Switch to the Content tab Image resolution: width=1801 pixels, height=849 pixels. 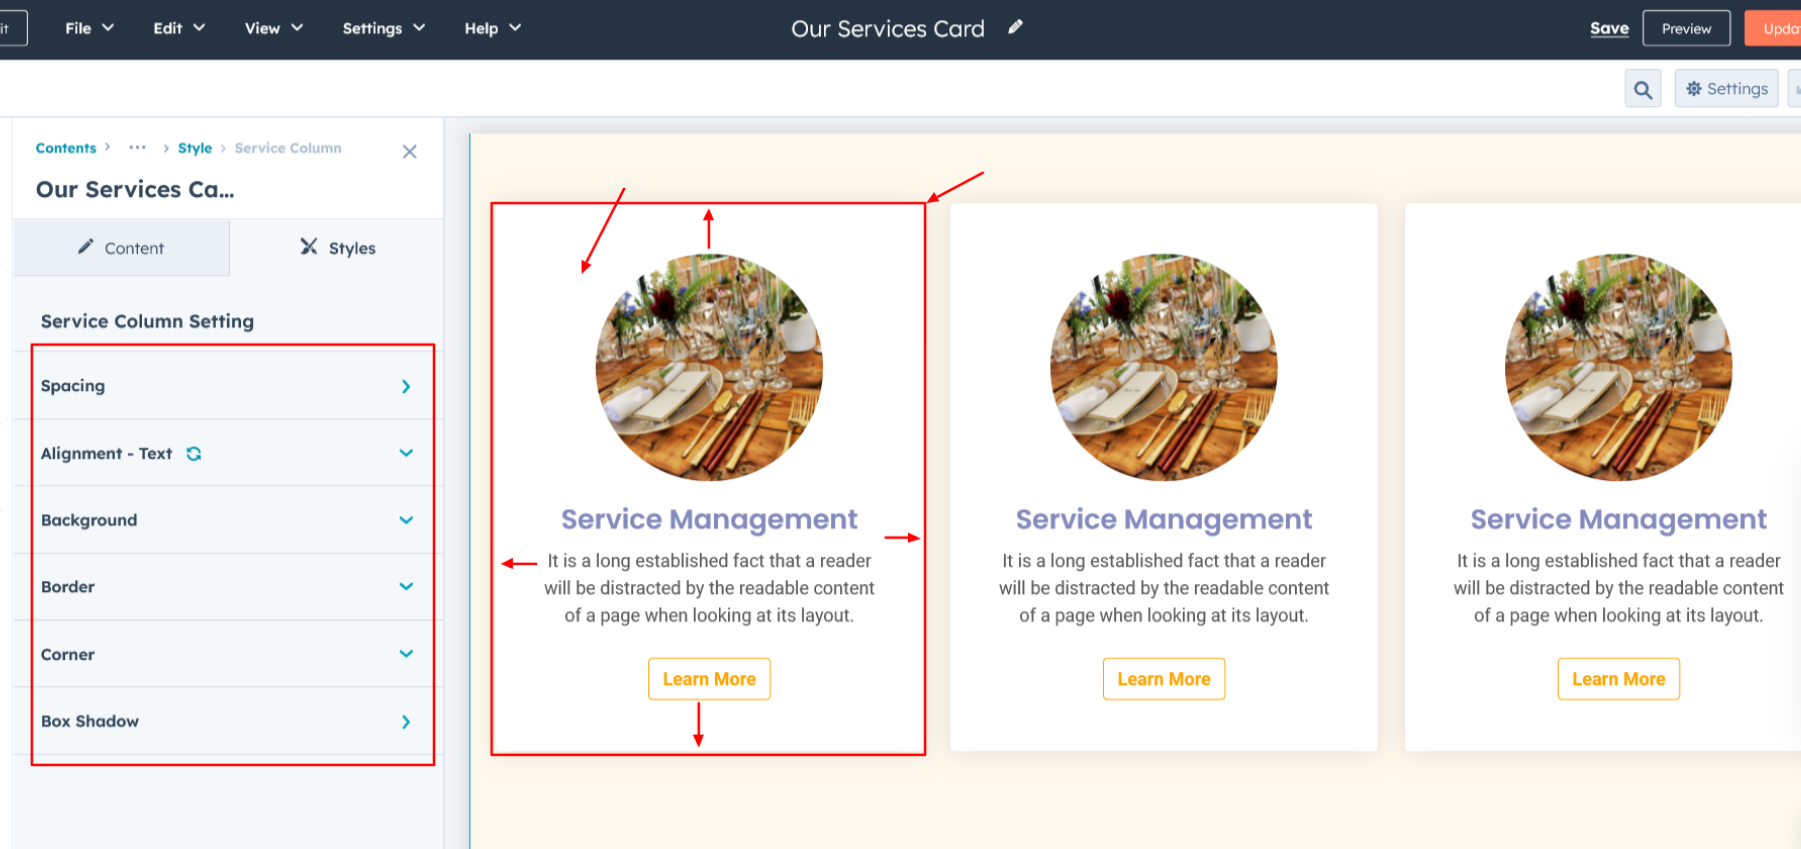[121, 248]
